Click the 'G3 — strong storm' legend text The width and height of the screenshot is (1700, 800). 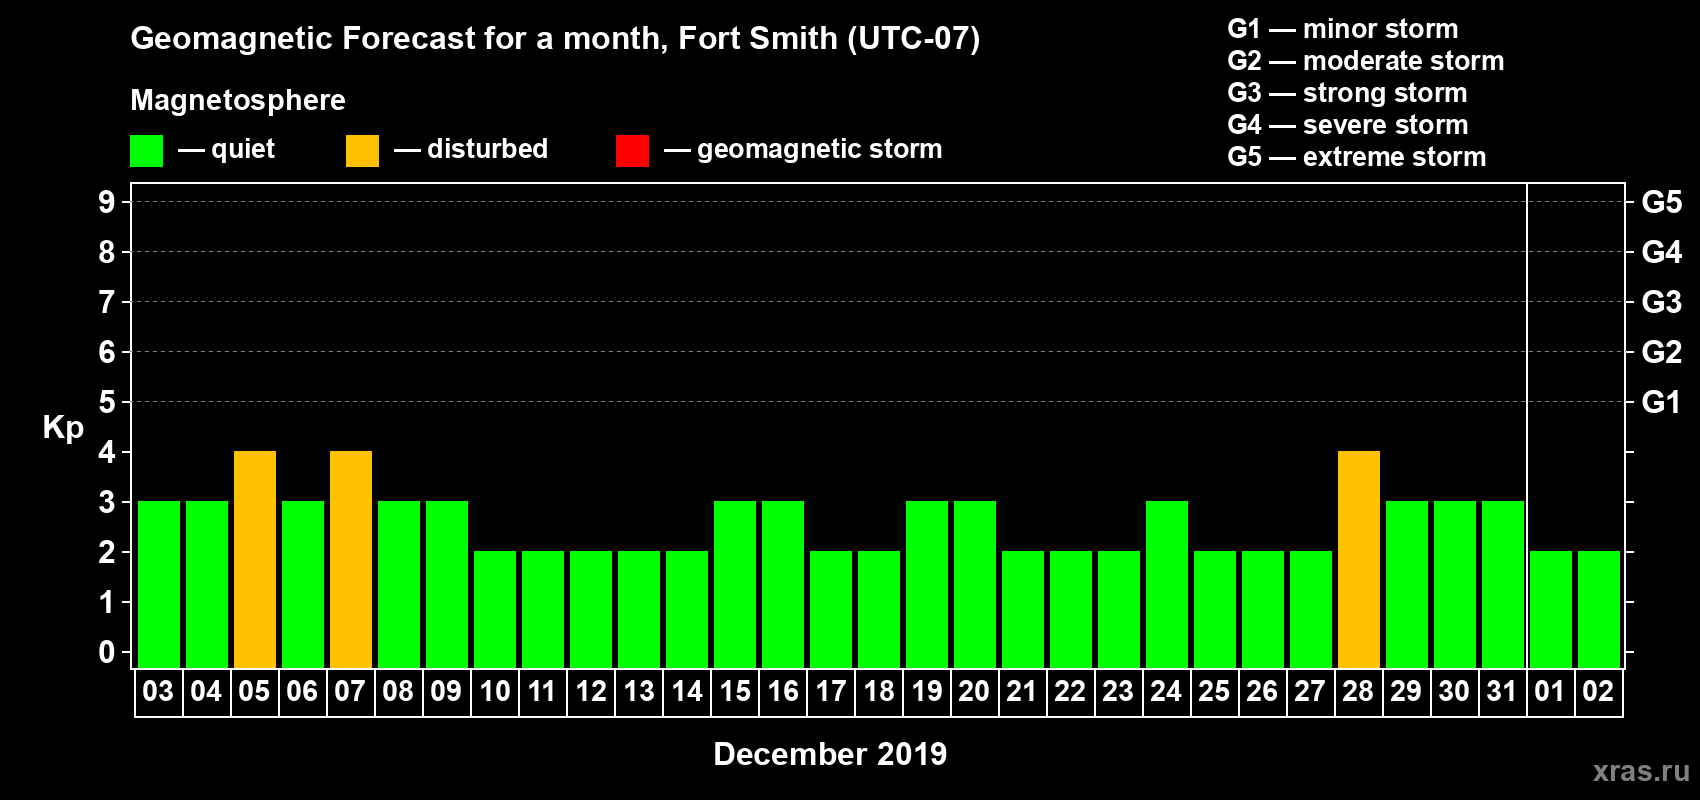pyautogui.click(x=1347, y=93)
